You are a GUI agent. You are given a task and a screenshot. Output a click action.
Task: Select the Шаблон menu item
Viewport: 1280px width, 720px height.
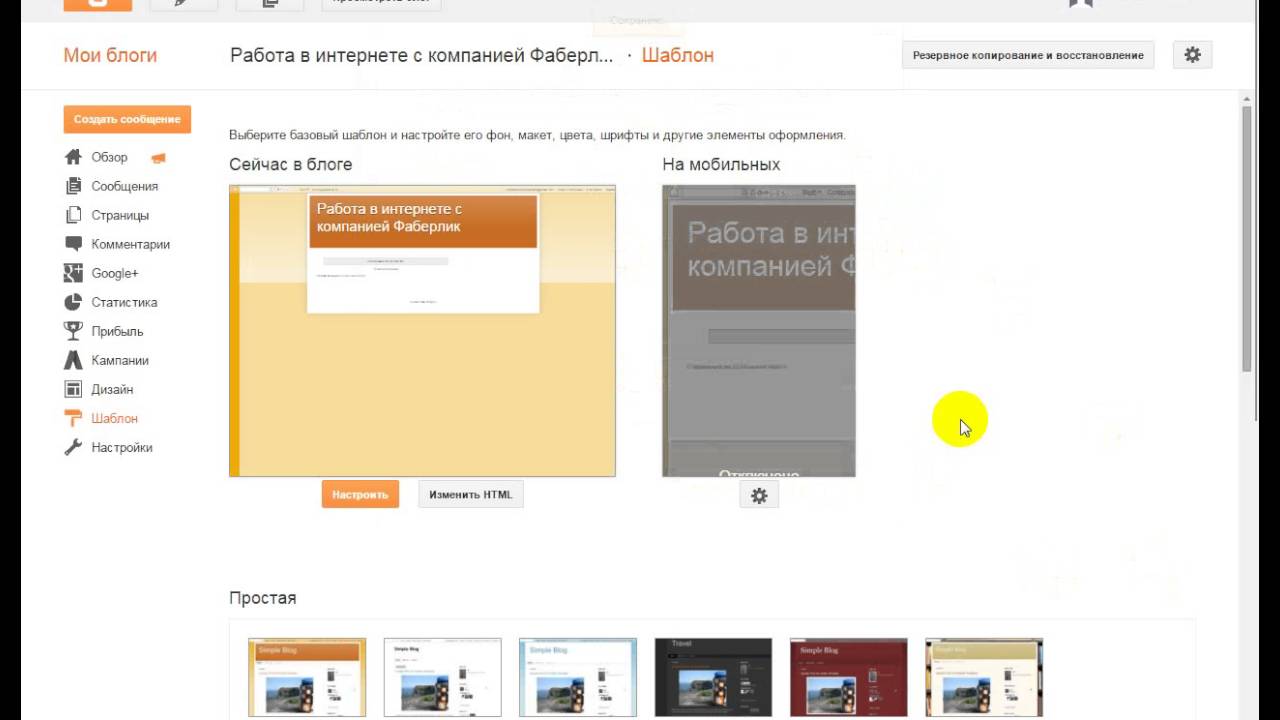[x=114, y=418]
